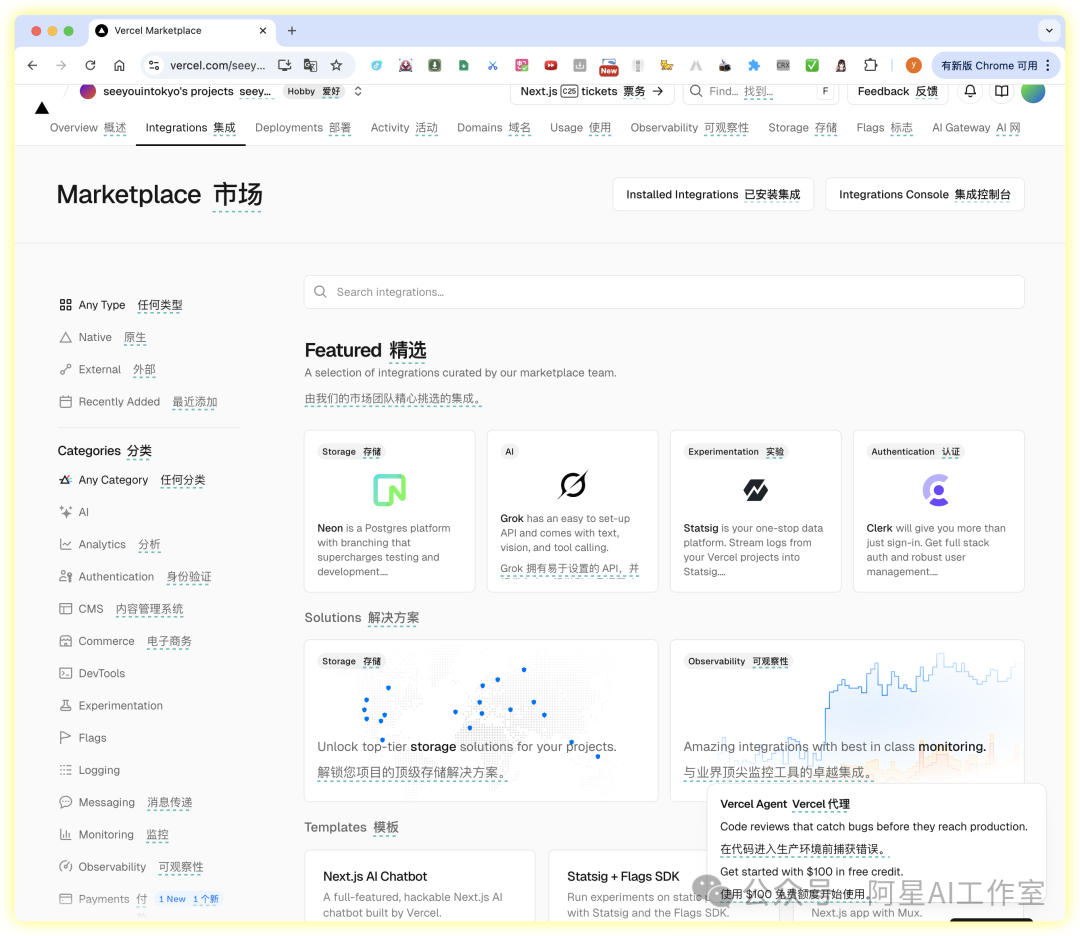Switch to the Deployments tab

coord(303,127)
